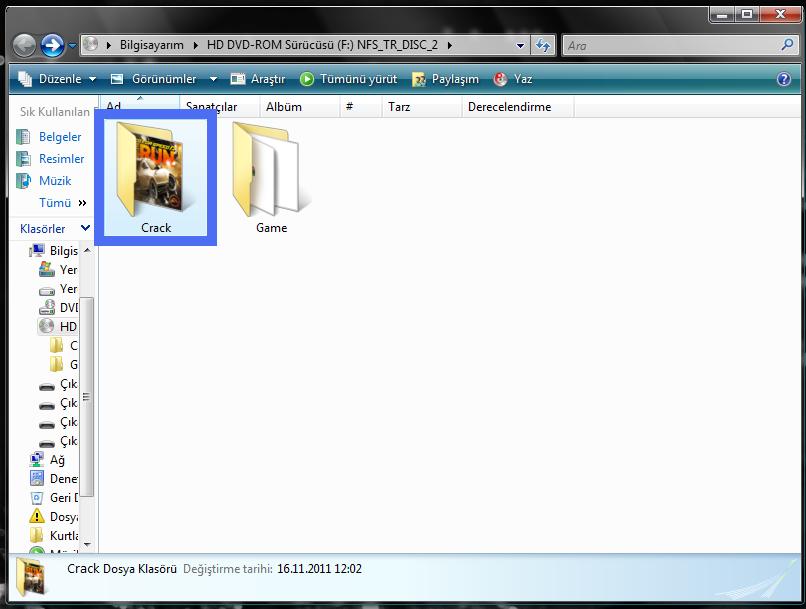Image resolution: width=806 pixels, height=609 pixels.
Task: Click Crack folder preview in details pane
Action: click(x=32, y=577)
